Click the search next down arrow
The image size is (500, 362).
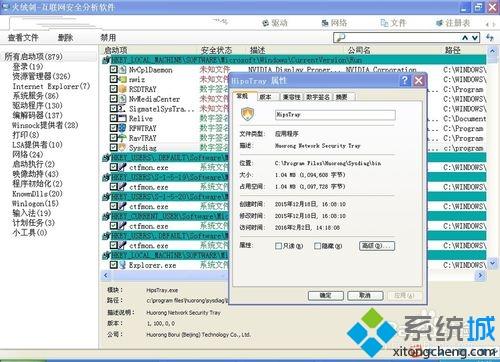pyautogui.click(x=475, y=38)
